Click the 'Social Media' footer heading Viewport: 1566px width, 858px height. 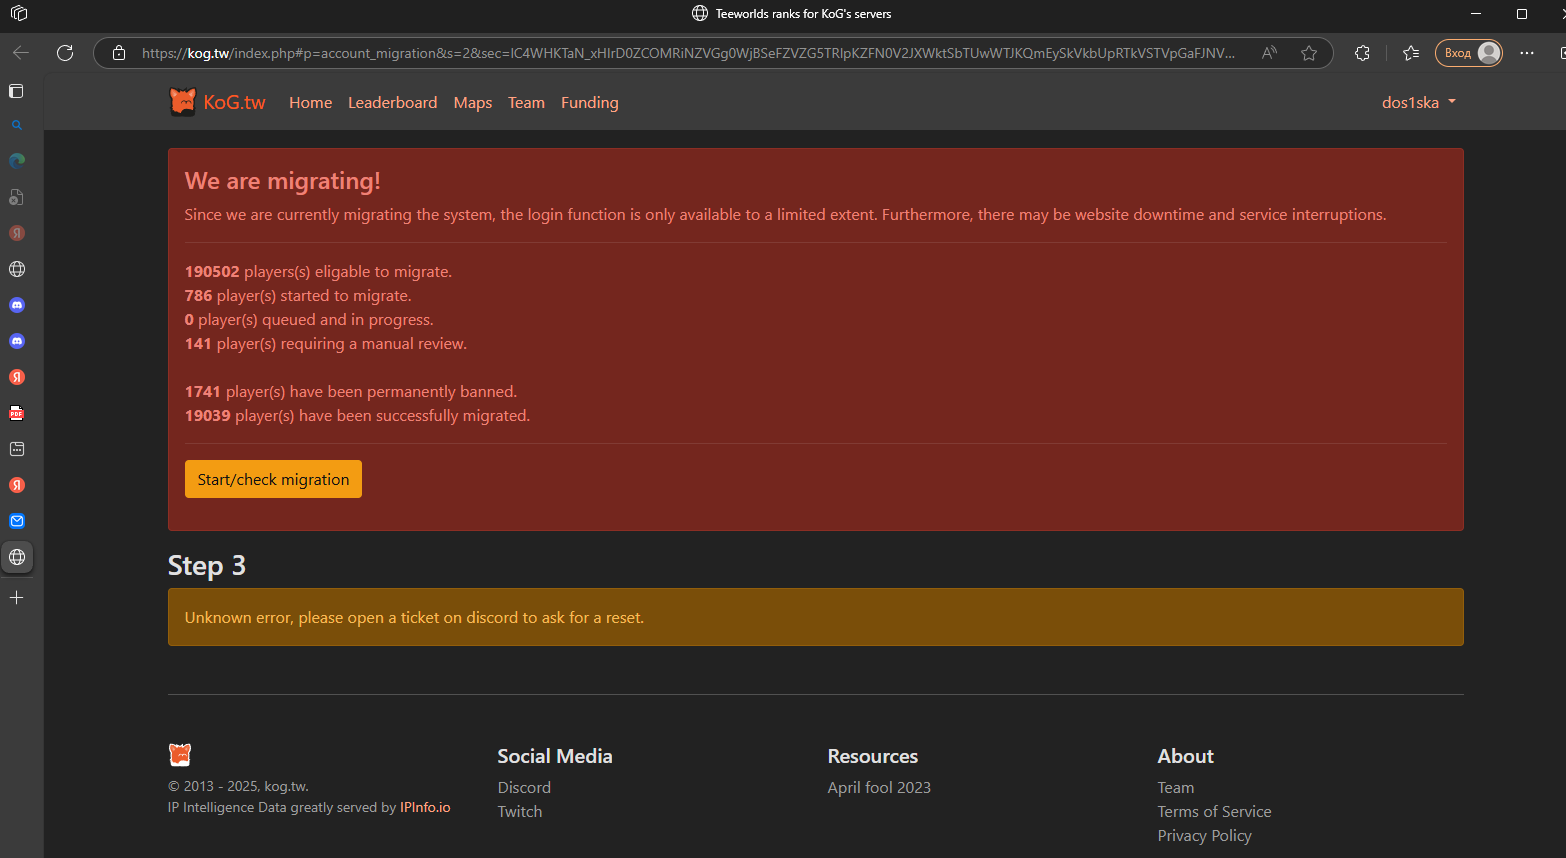coord(555,756)
